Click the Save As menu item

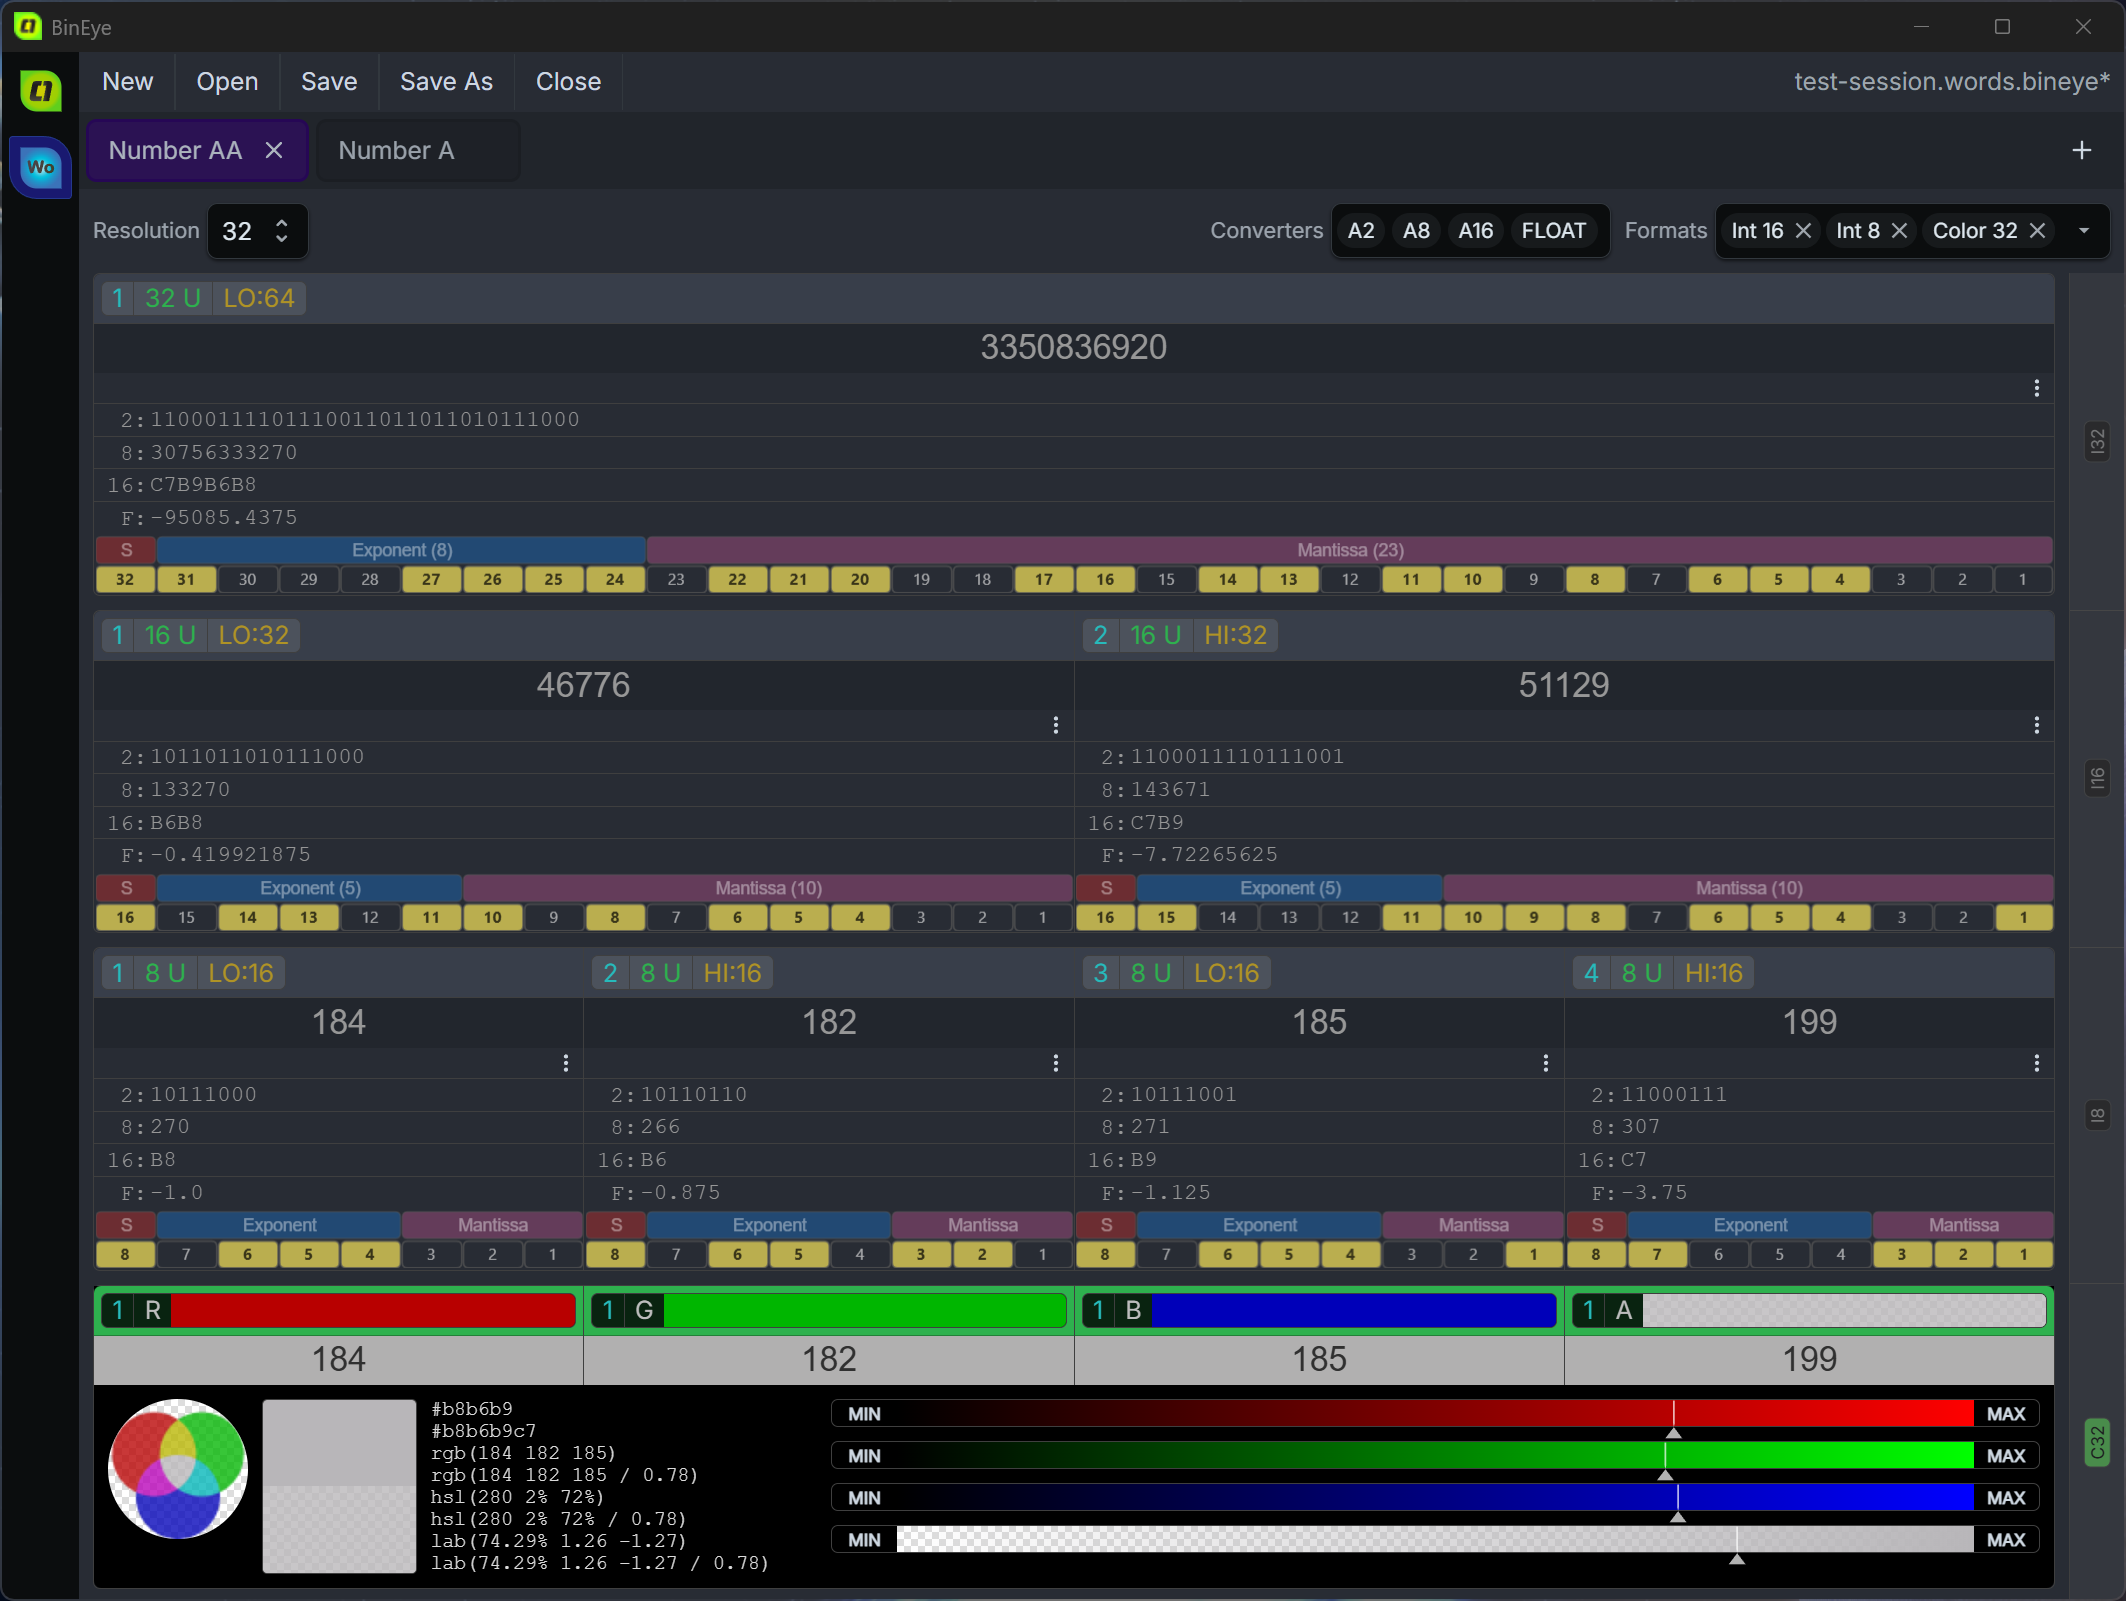pos(446,82)
